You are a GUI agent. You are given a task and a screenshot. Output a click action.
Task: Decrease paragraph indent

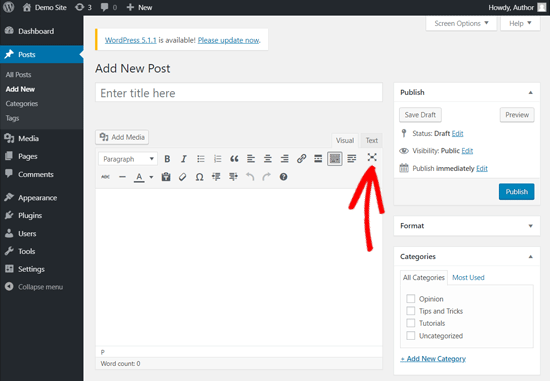tap(216, 177)
